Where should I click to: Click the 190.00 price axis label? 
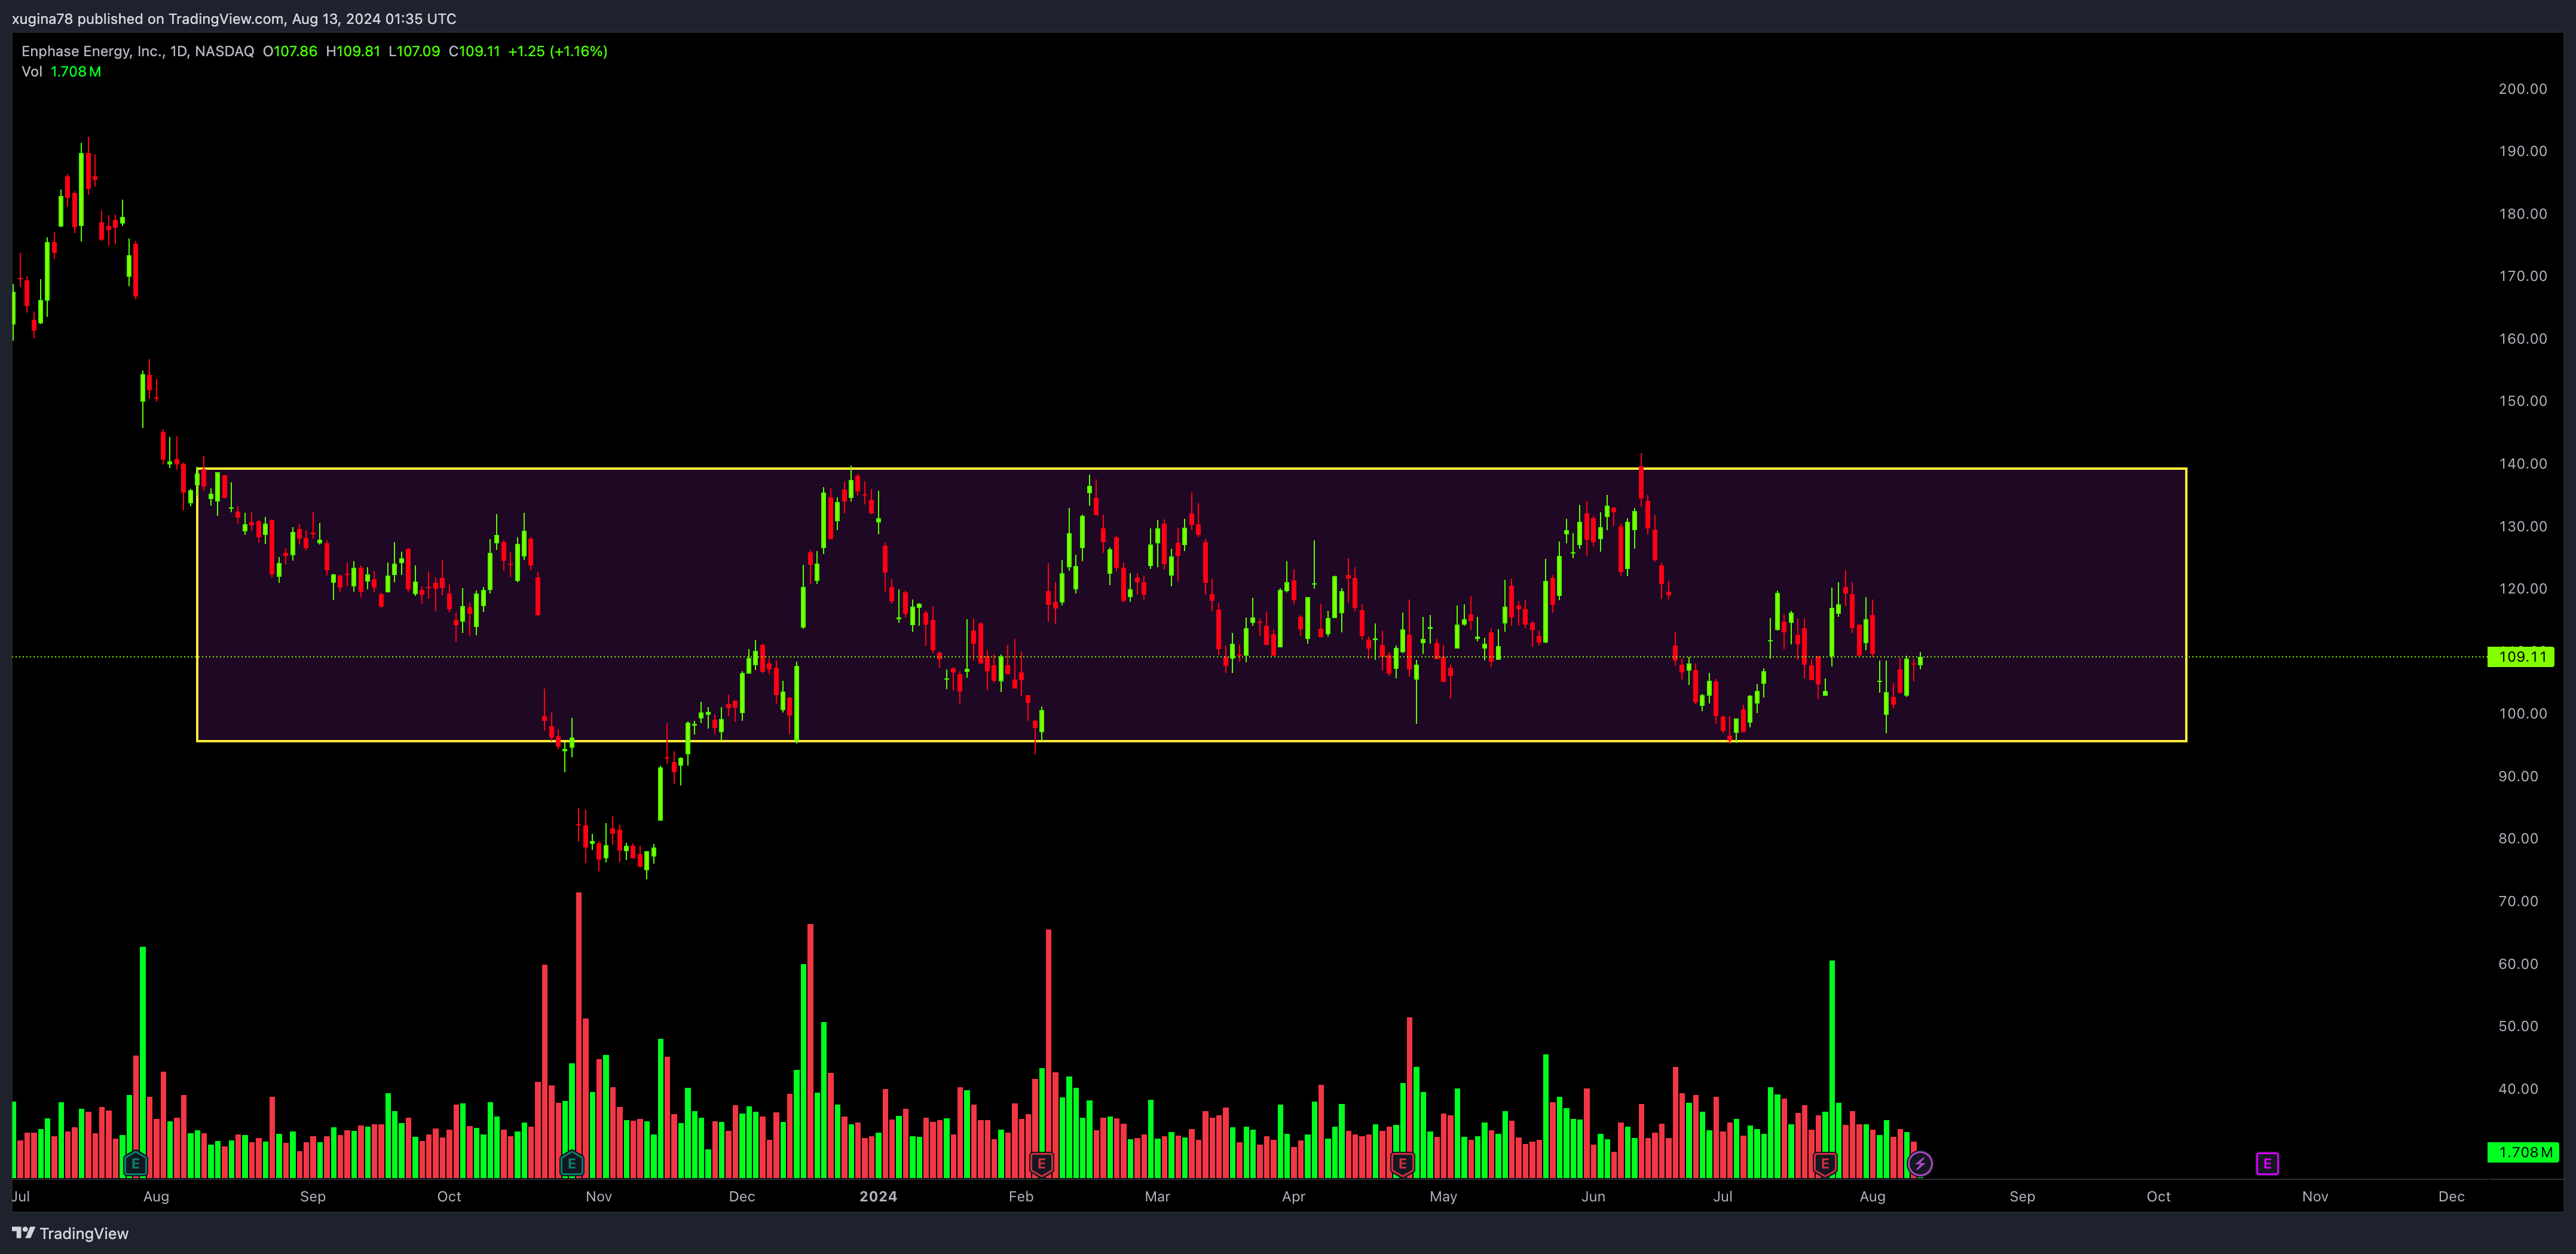tap(2522, 151)
